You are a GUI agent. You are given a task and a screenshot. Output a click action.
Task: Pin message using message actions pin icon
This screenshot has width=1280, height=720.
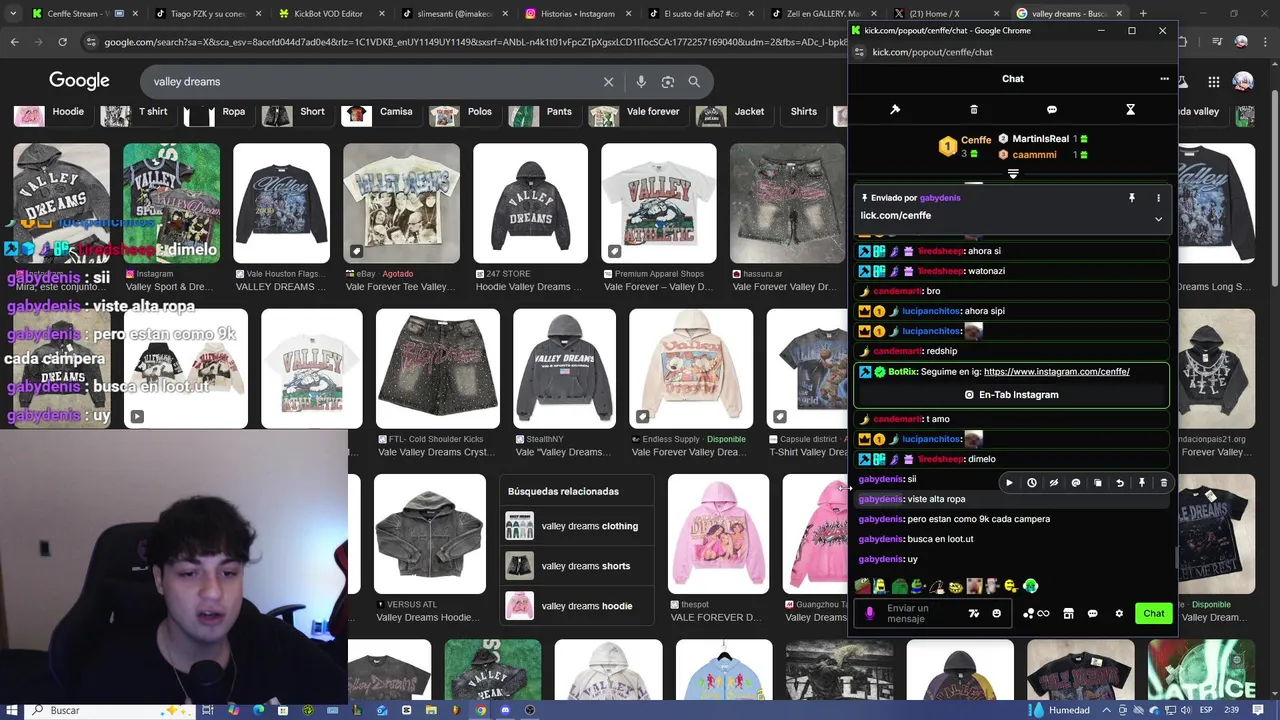pyautogui.click(x=1142, y=483)
